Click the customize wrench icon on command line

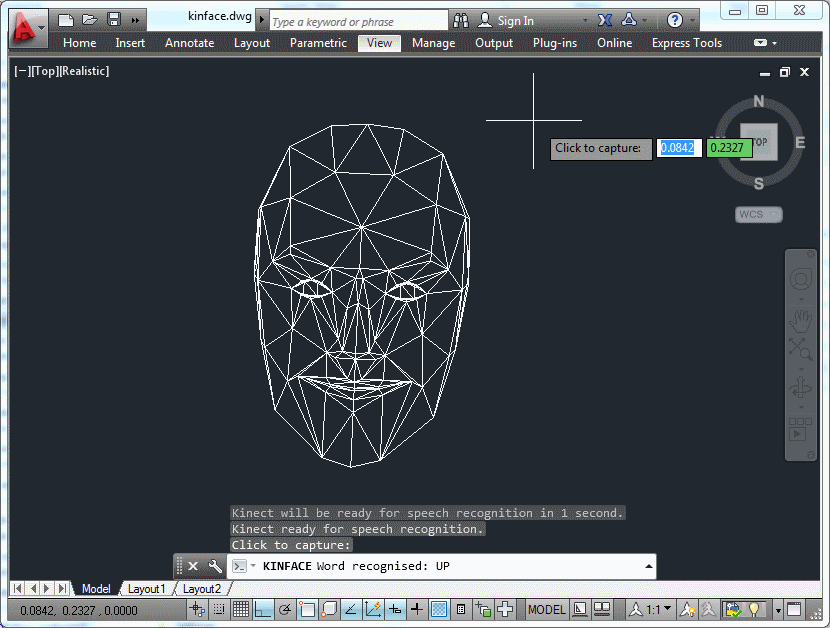point(214,566)
